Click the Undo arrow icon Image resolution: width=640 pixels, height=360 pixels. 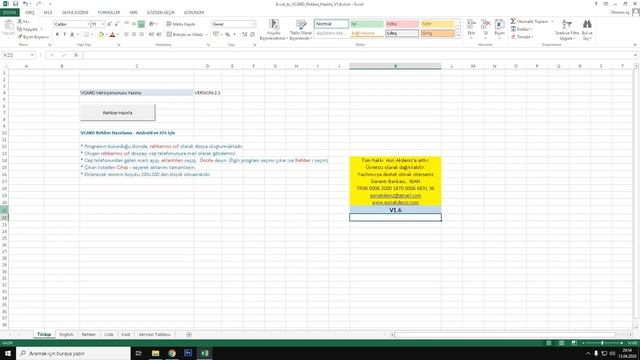[x=25, y=4]
